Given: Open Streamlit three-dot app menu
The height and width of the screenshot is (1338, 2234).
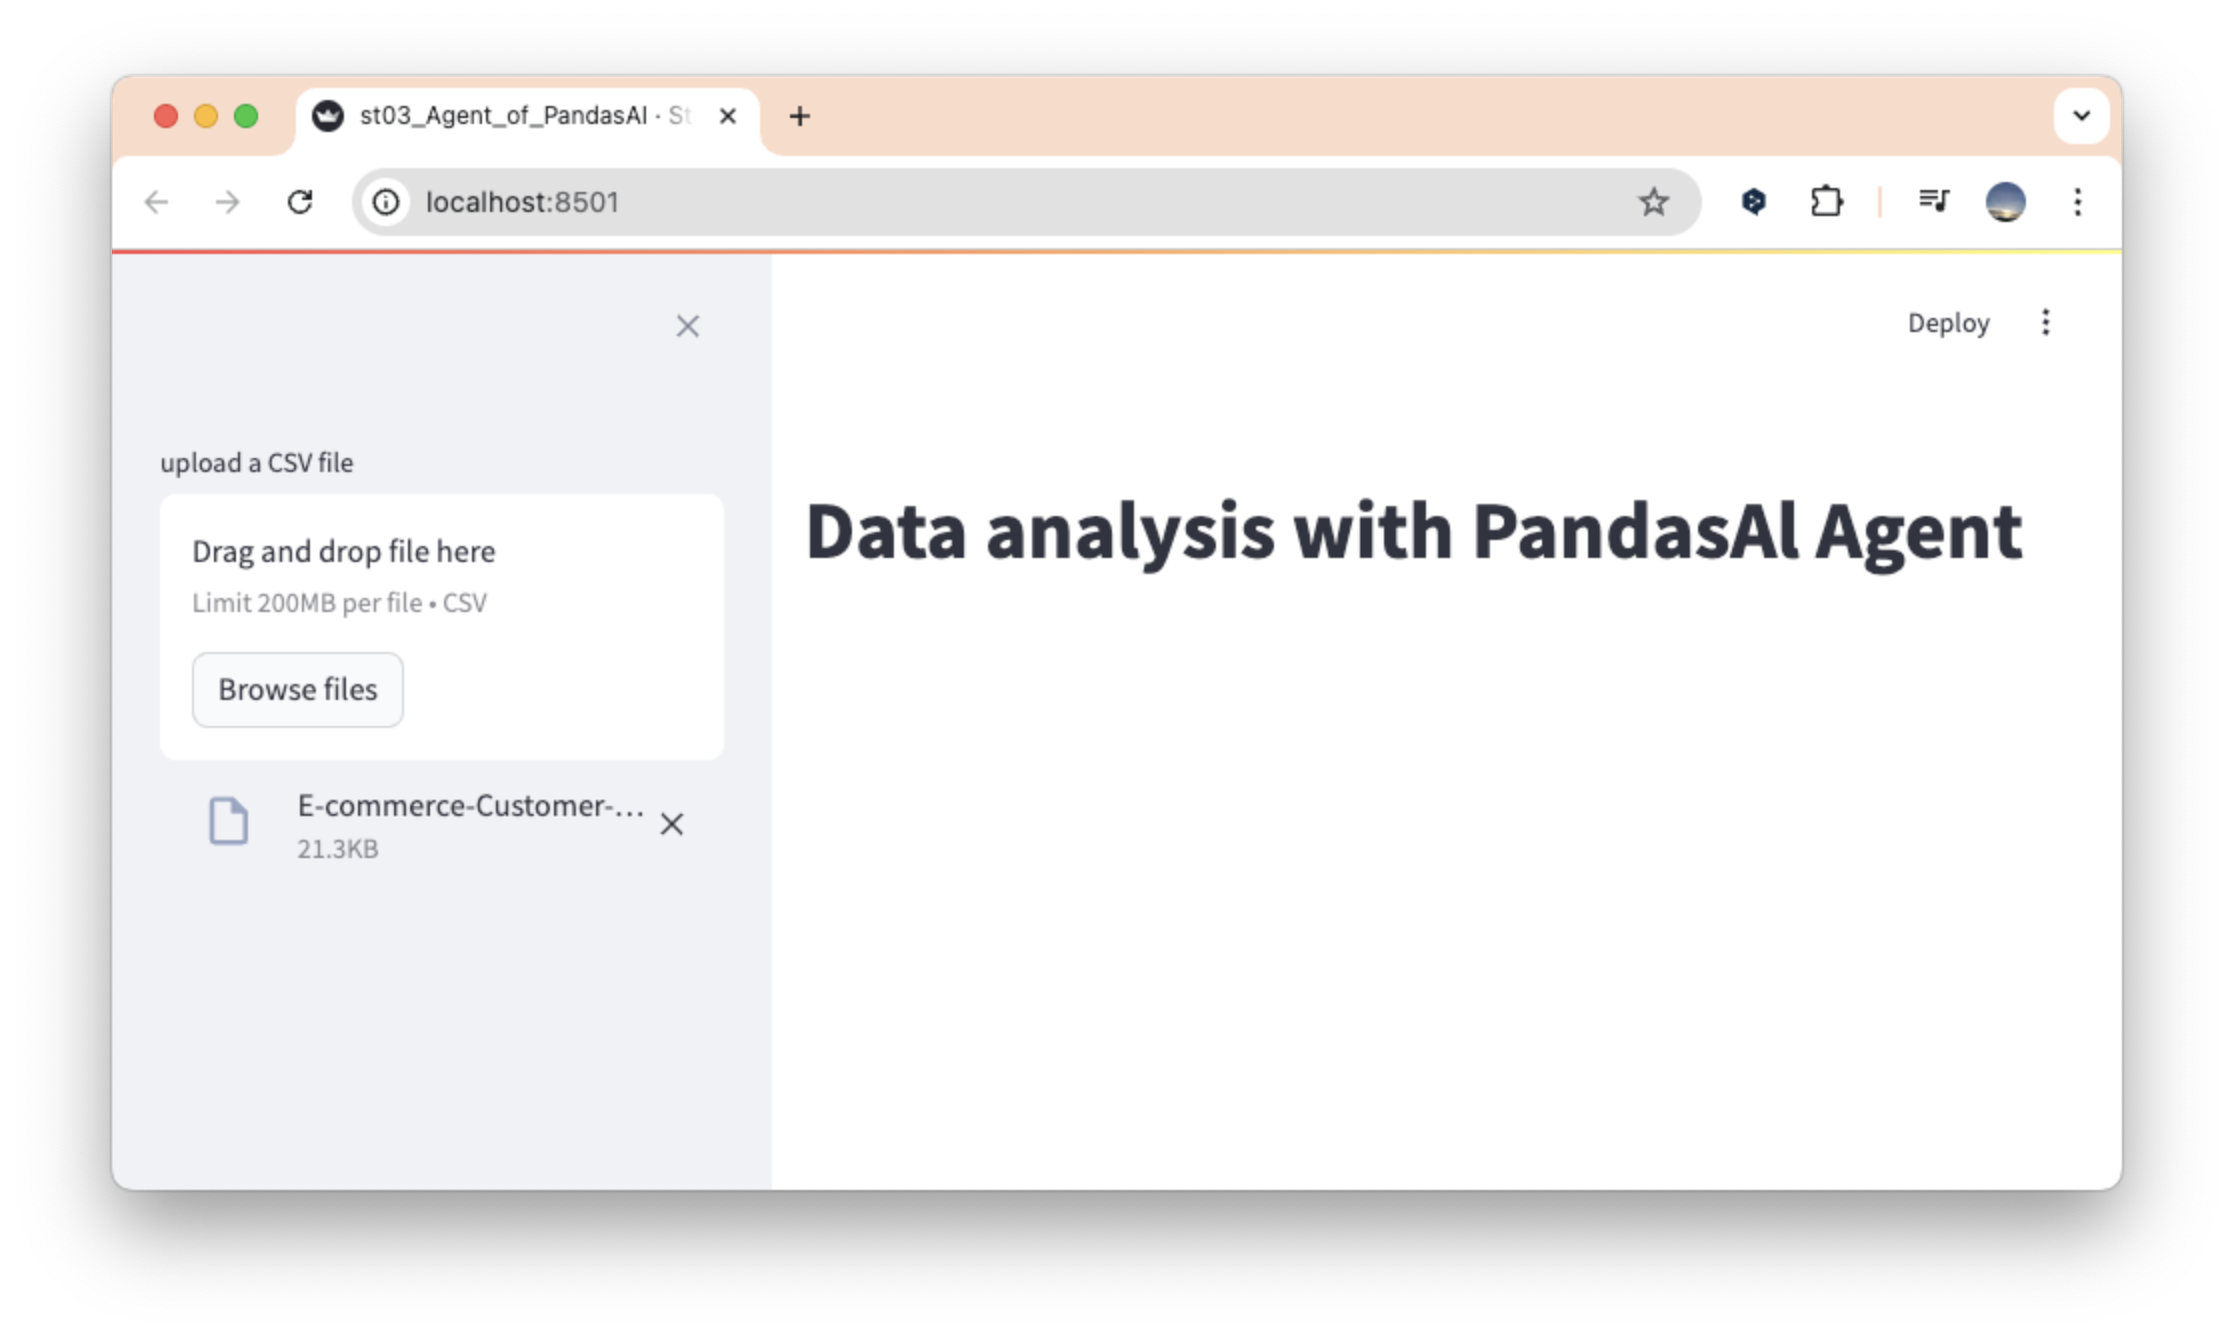Looking at the screenshot, I should 2045,322.
